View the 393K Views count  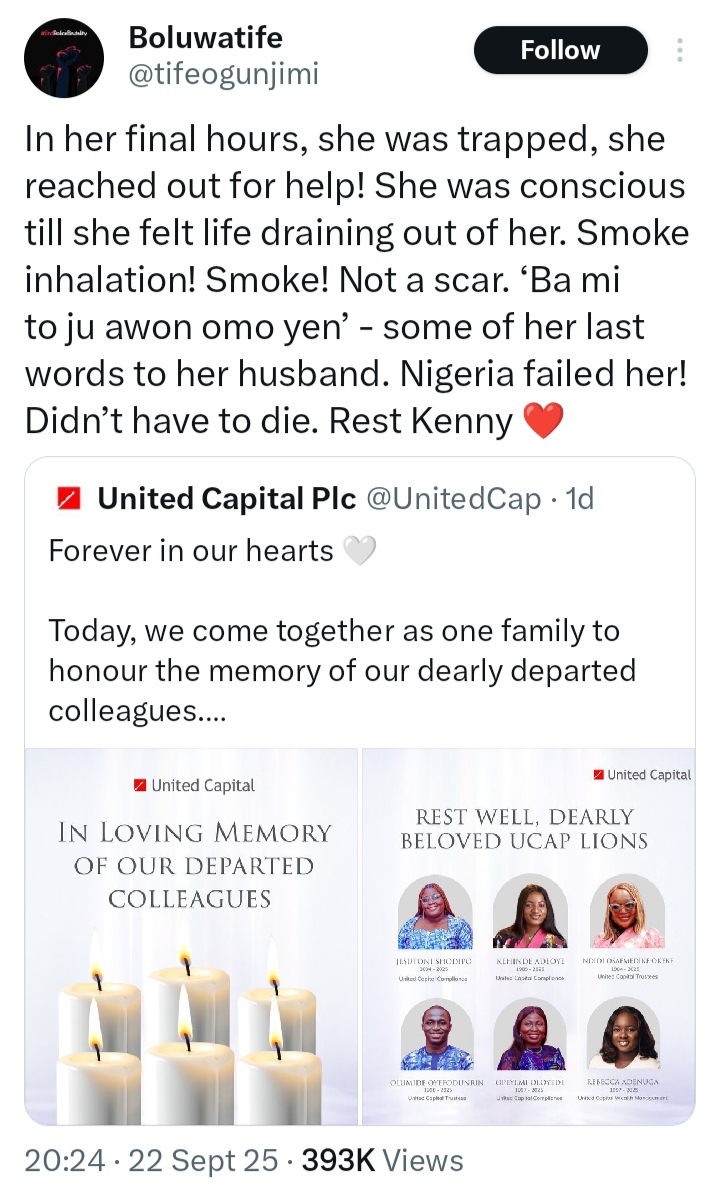[x=382, y=1160]
